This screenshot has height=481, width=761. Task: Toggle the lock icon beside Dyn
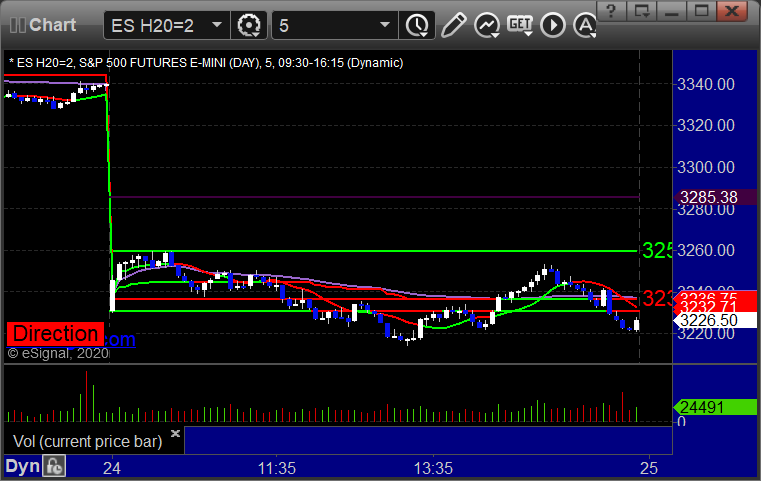click(x=54, y=465)
